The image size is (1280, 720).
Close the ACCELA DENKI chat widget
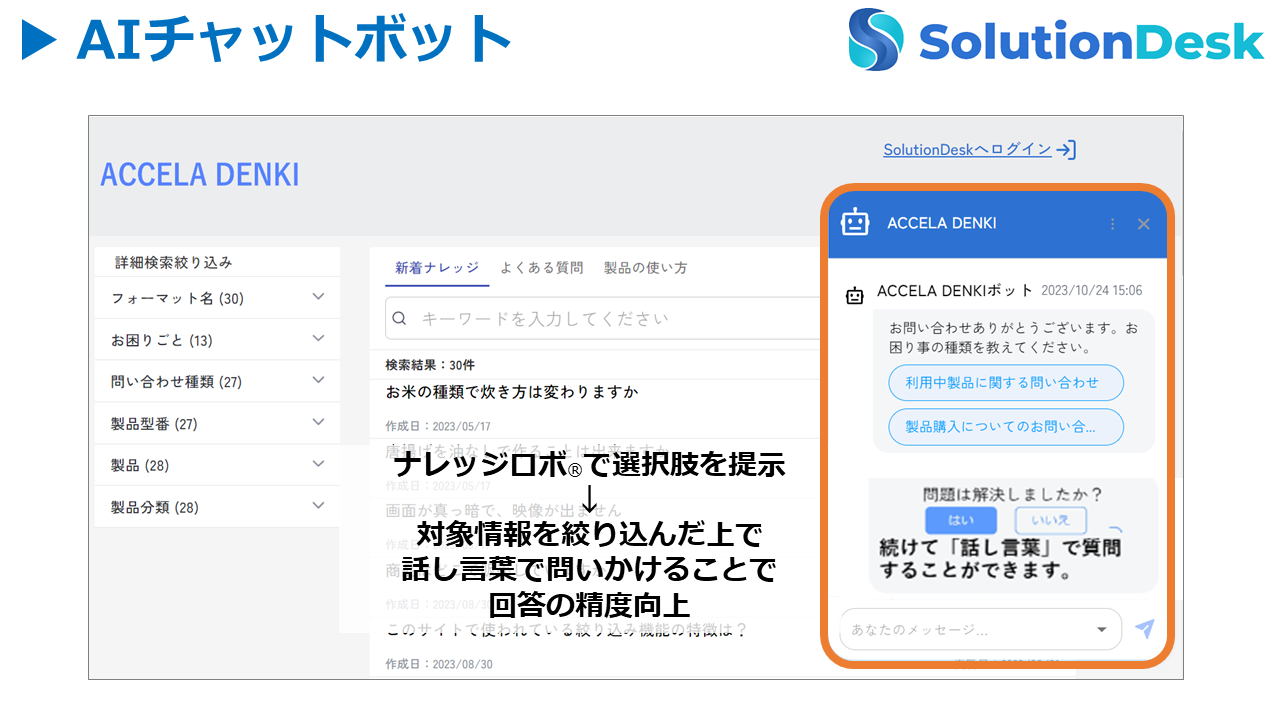(1144, 224)
